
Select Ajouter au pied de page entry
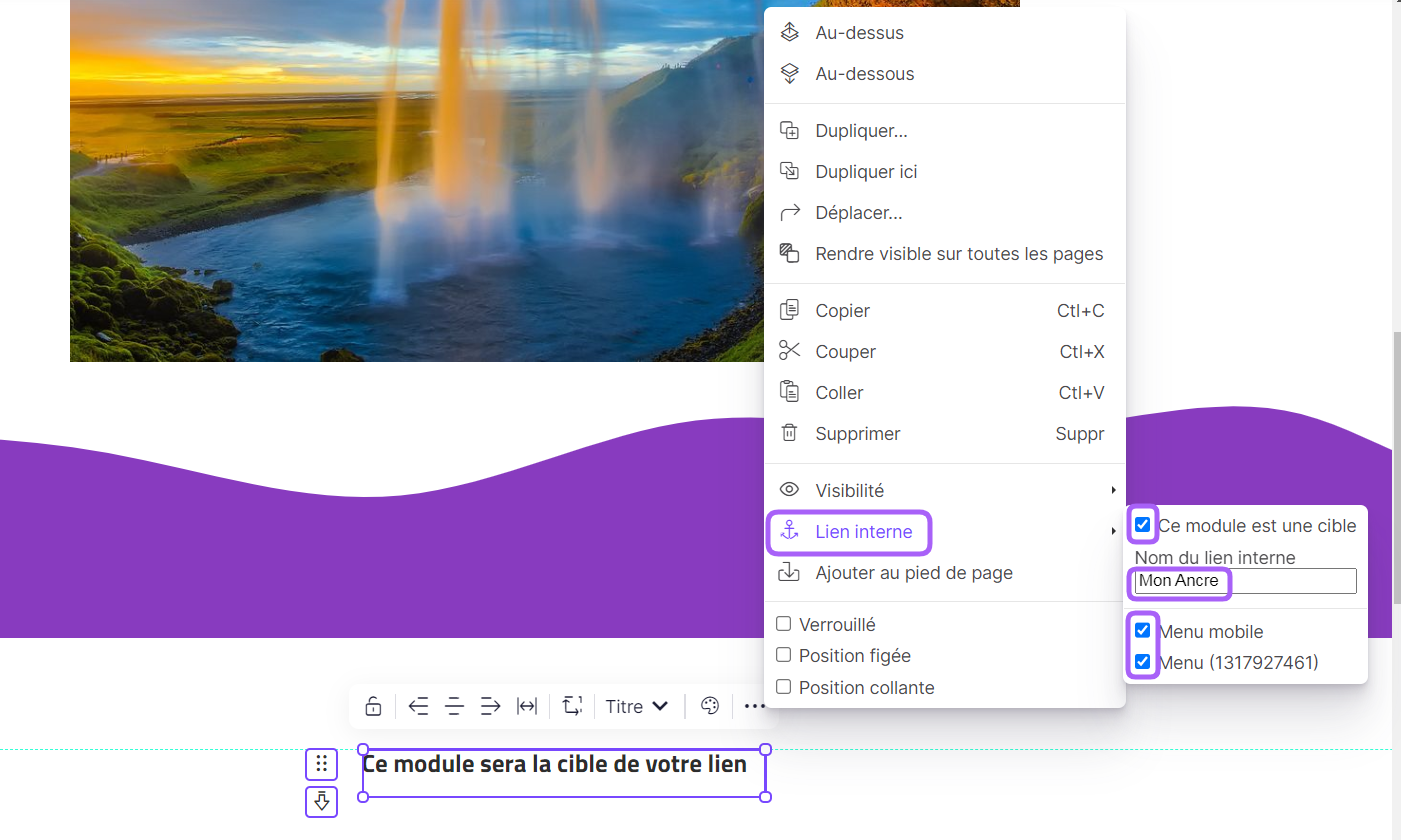945,572
